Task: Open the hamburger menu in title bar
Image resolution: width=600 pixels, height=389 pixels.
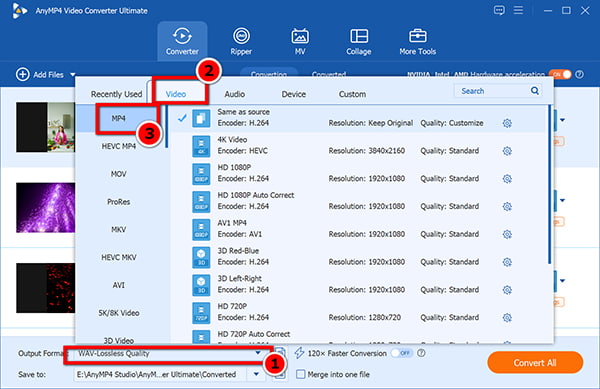Action: [x=518, y=10]
